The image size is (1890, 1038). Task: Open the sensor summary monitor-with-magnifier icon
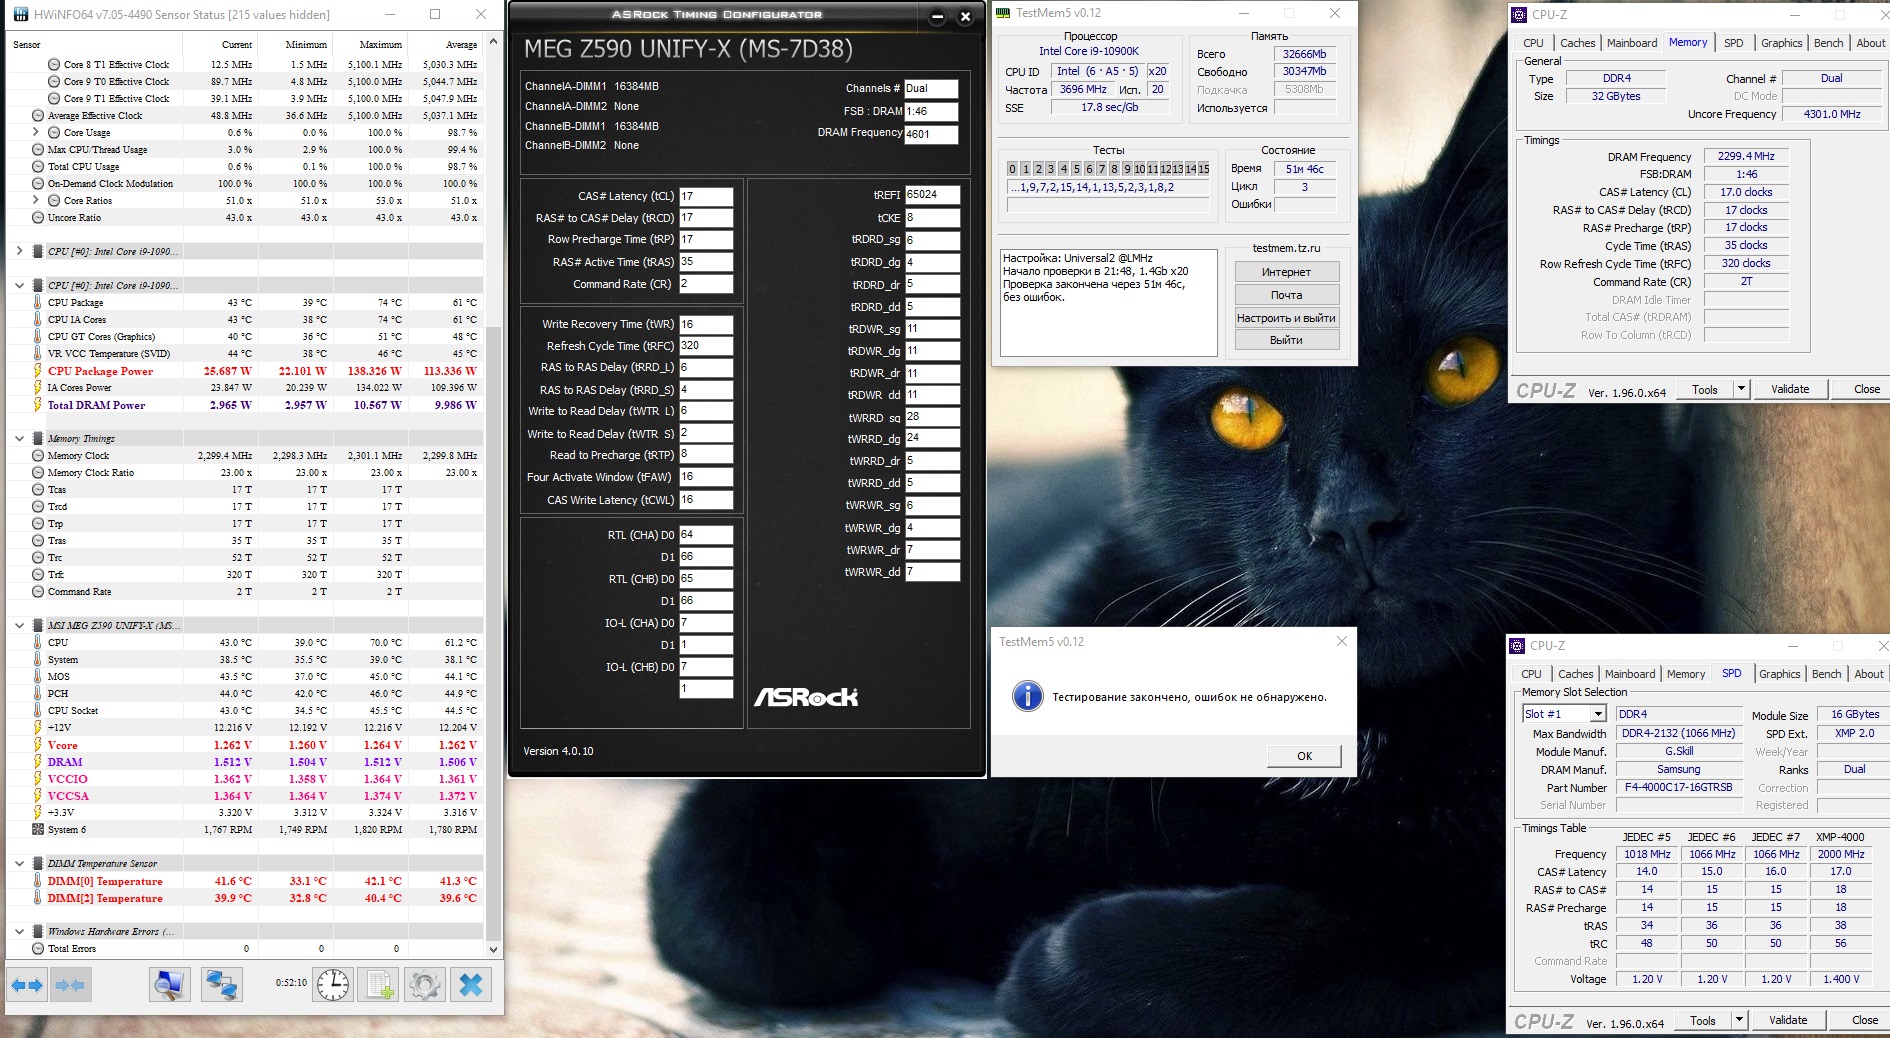(x=170, y=986)
